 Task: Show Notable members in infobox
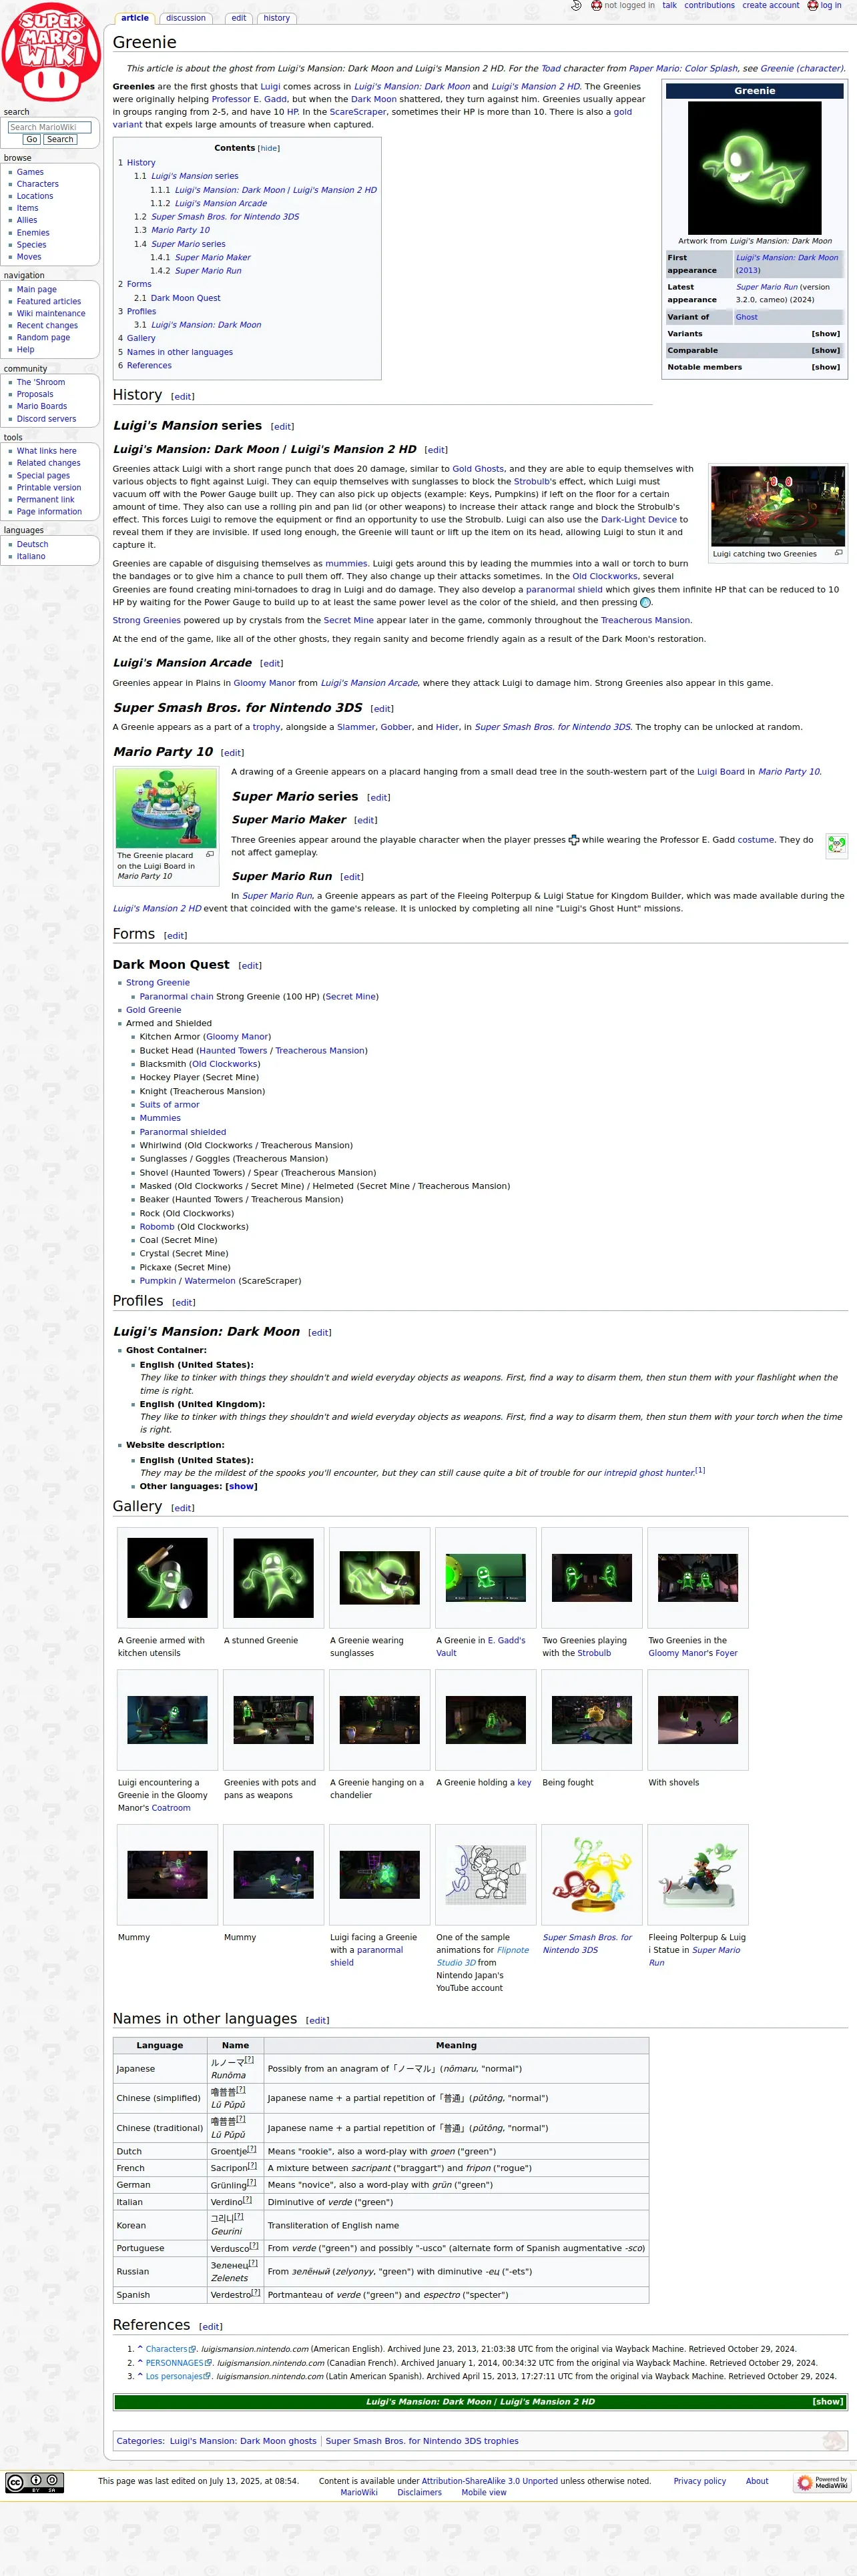pyautogui.click(x=825, y=367)
